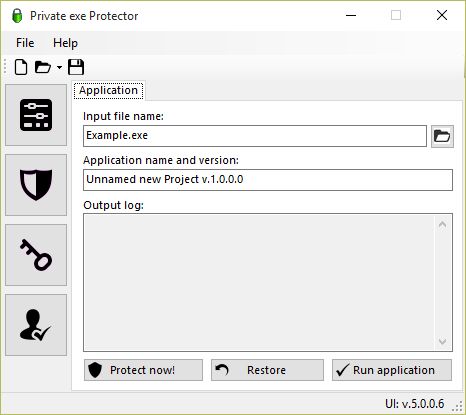Open the Help menu
The image size is (466, 415).
[x=65, y=43]
